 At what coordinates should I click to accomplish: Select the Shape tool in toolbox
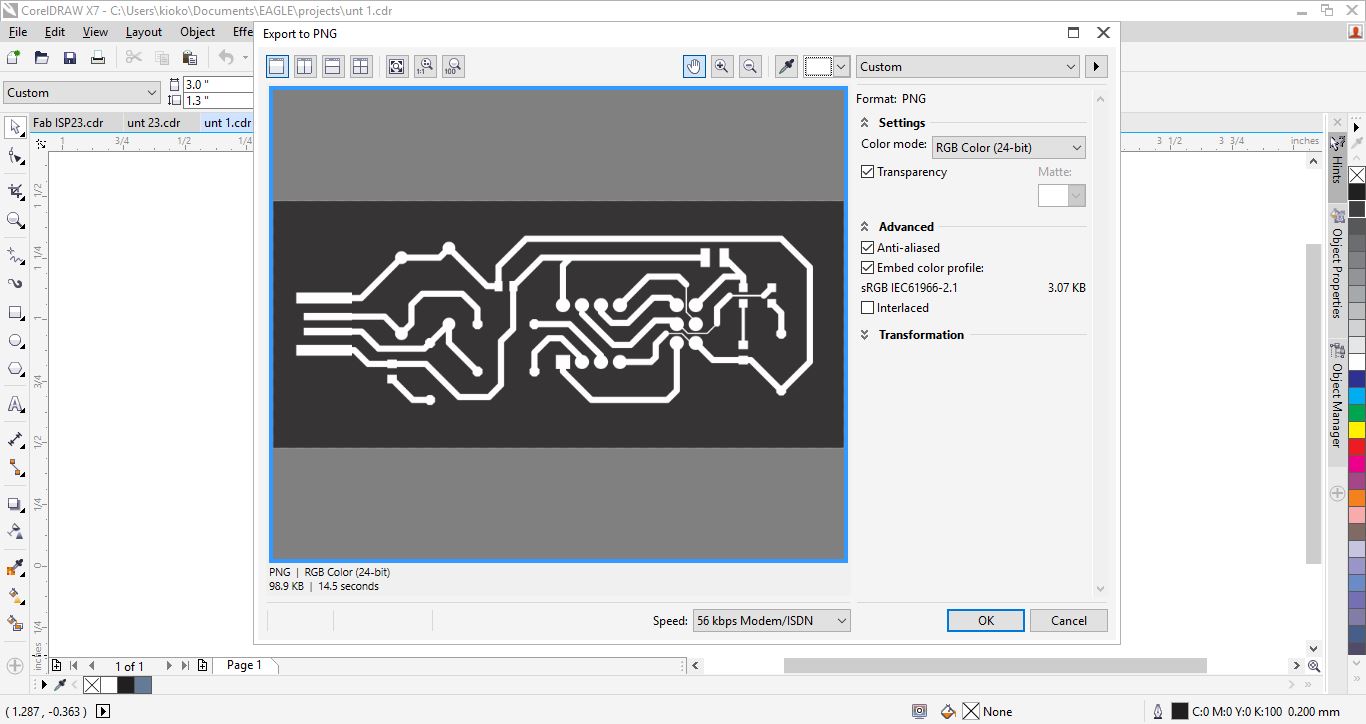(x=16, y=156)
